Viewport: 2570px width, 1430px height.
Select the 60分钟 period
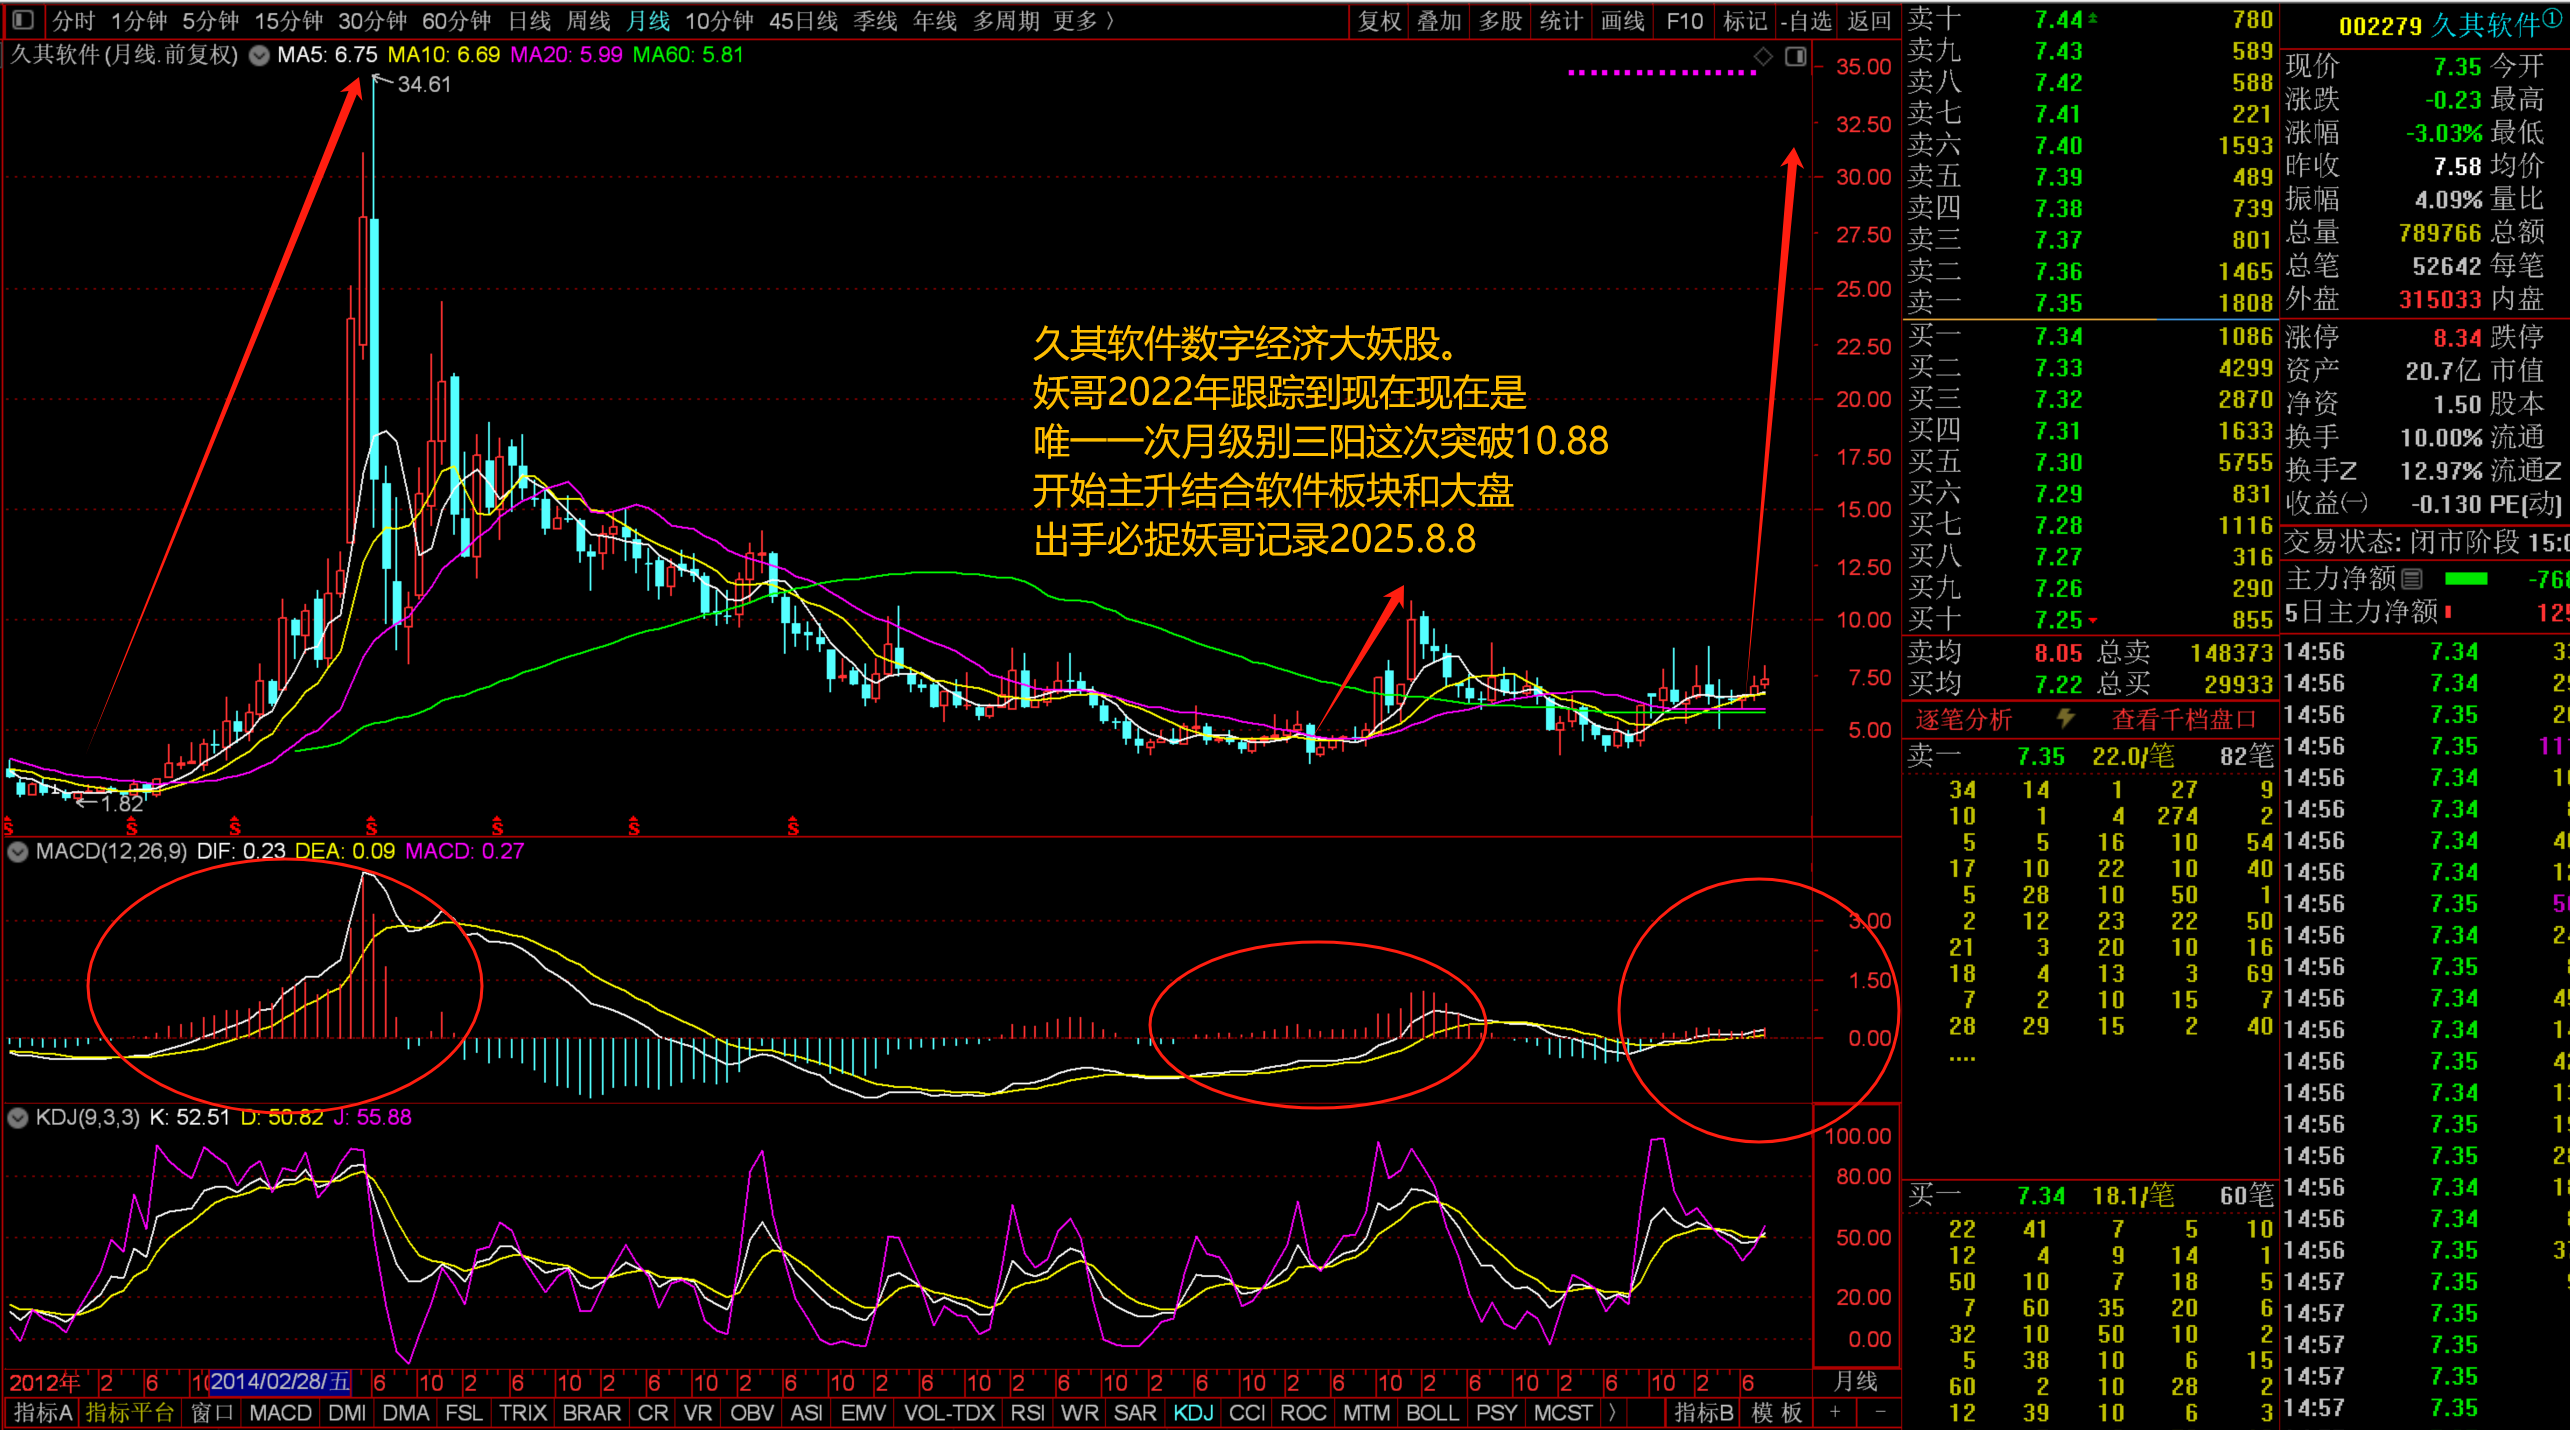(x=456, y=20)
